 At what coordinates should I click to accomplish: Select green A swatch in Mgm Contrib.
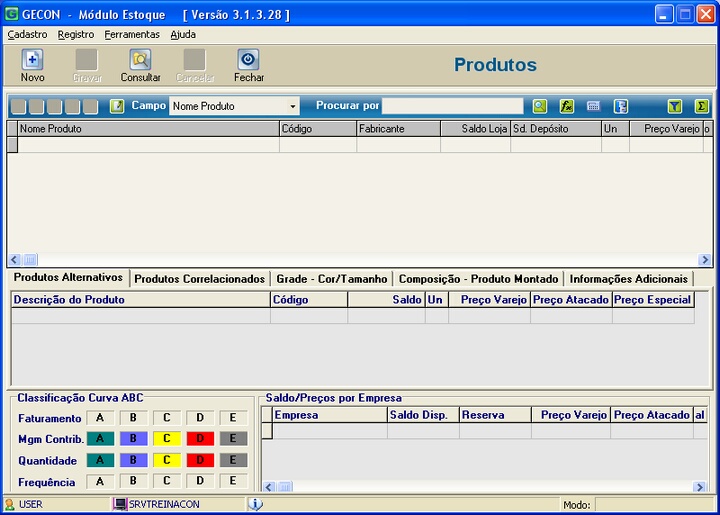pos(100,438)
